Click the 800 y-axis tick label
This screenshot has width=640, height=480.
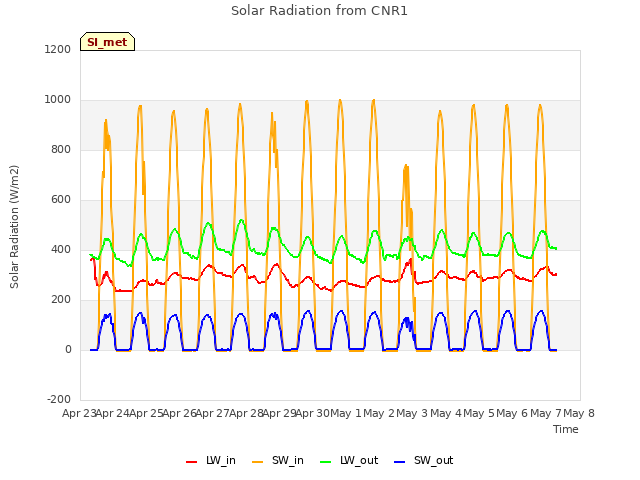pos(61,149)
